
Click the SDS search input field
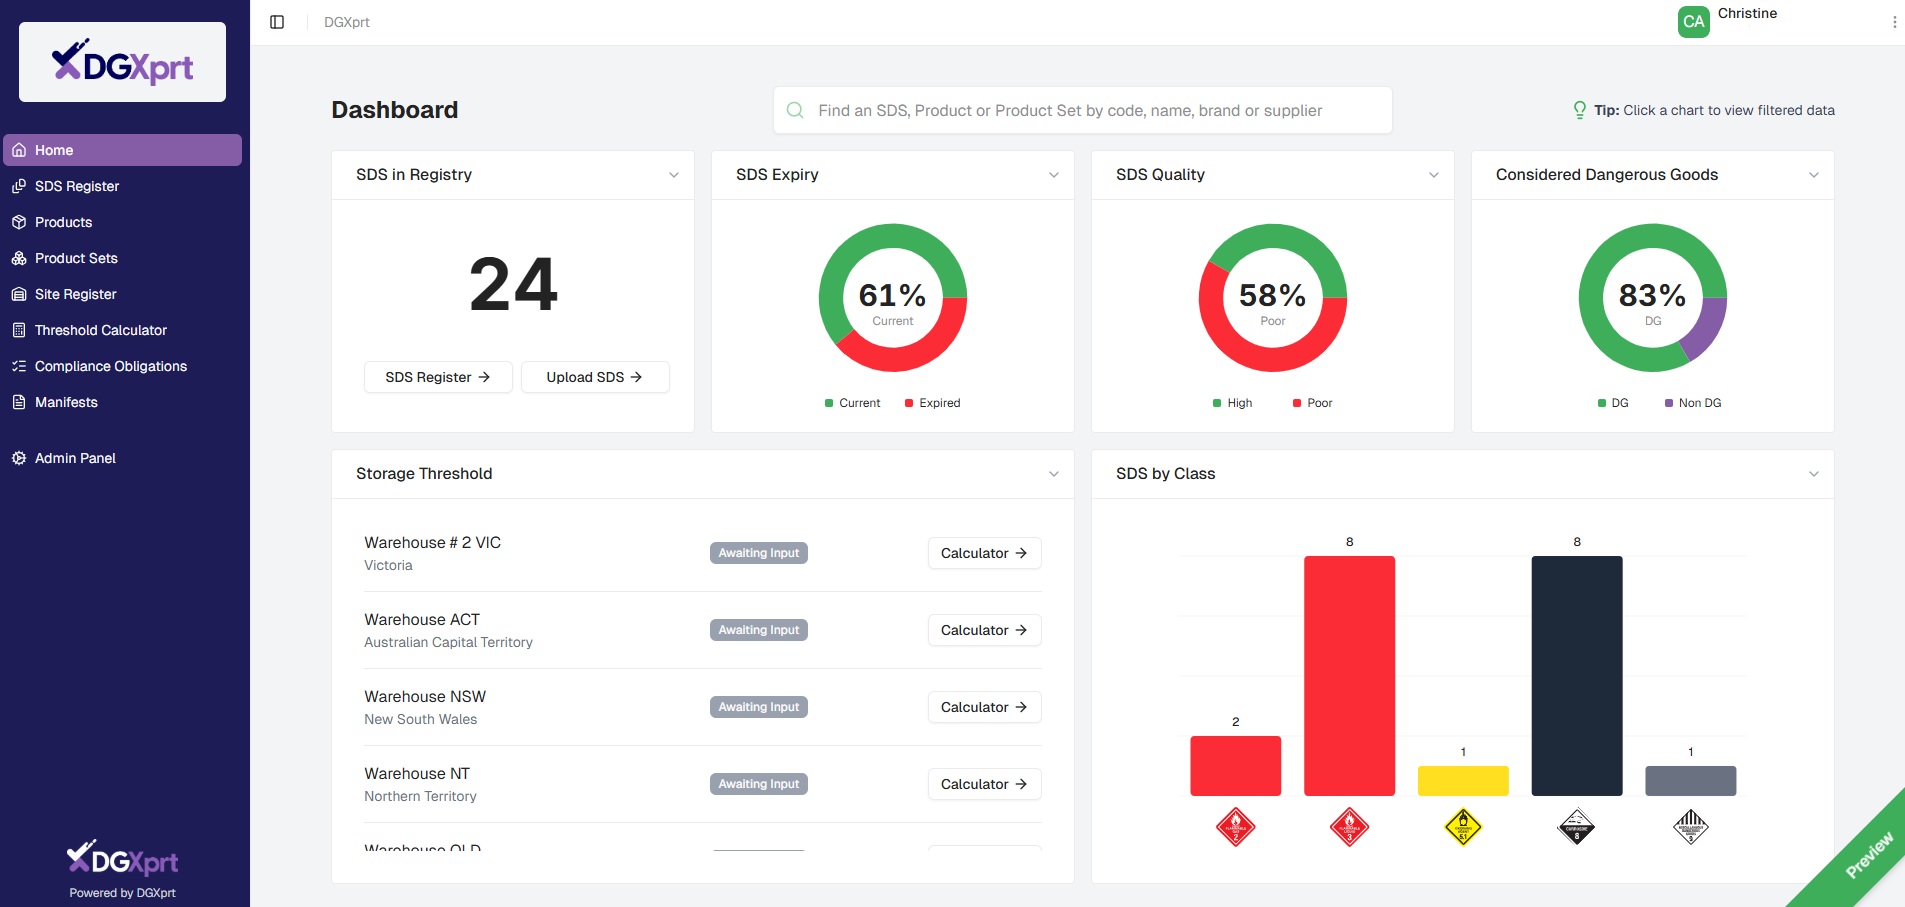tap(1080, 110)
